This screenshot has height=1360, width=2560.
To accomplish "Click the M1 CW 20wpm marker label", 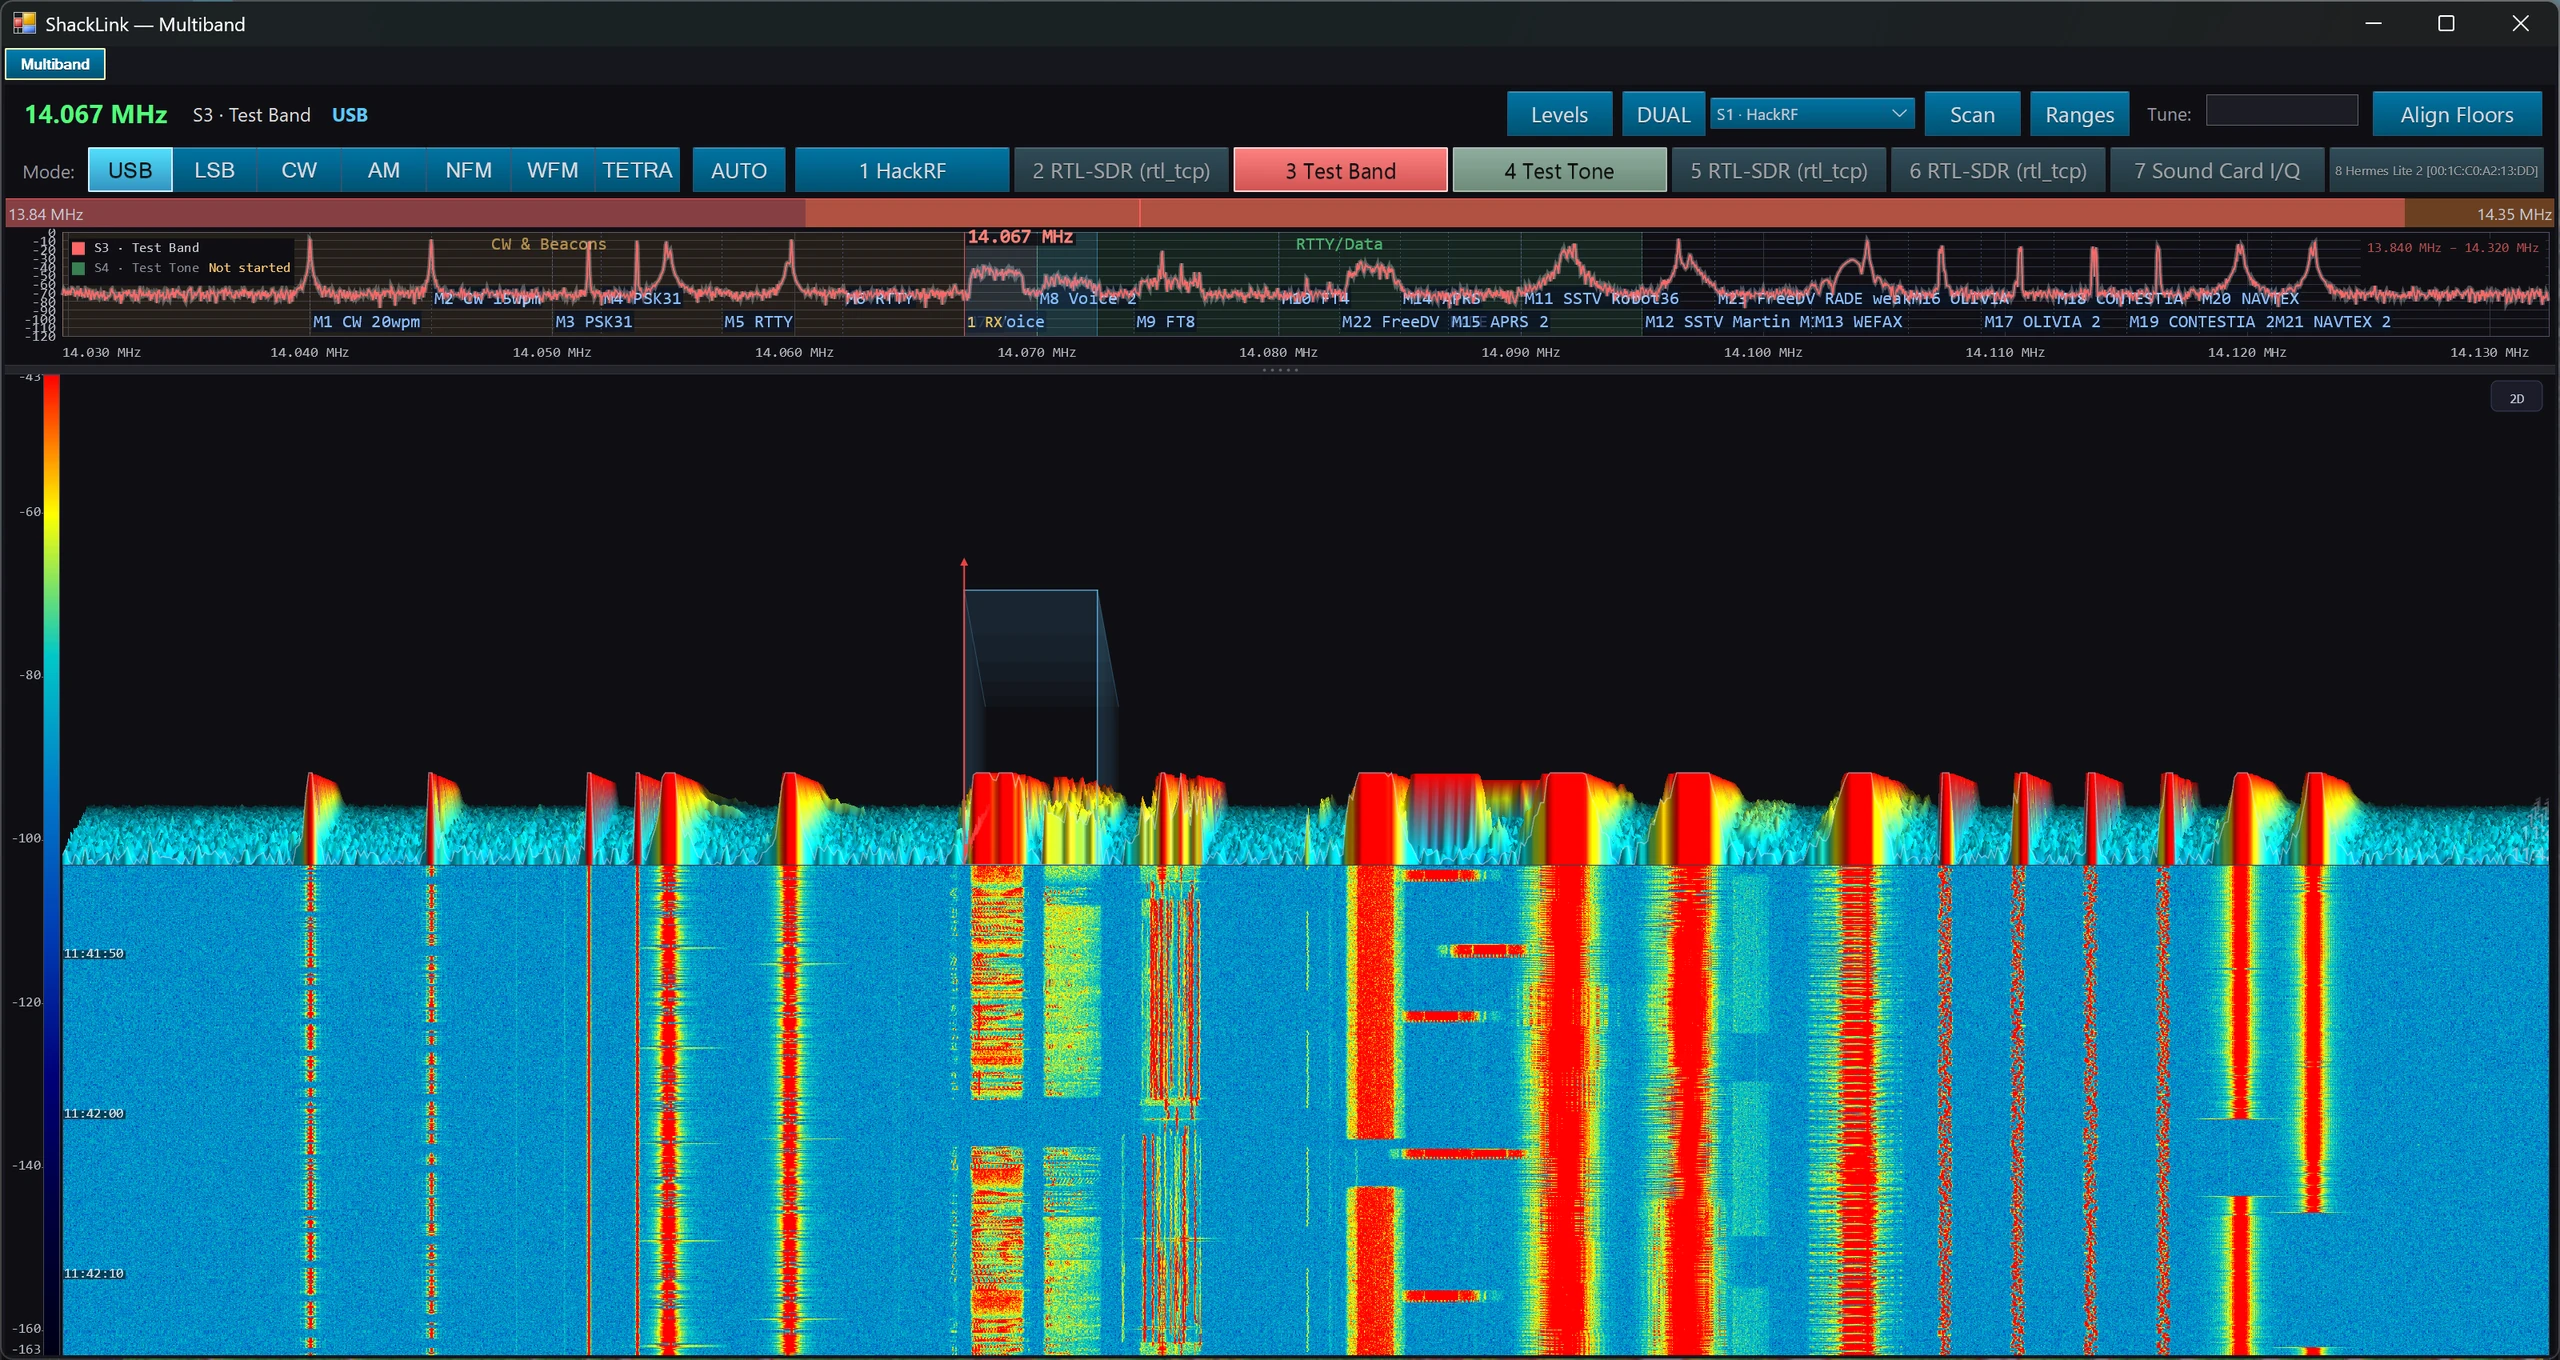I will tap(366, 322).
